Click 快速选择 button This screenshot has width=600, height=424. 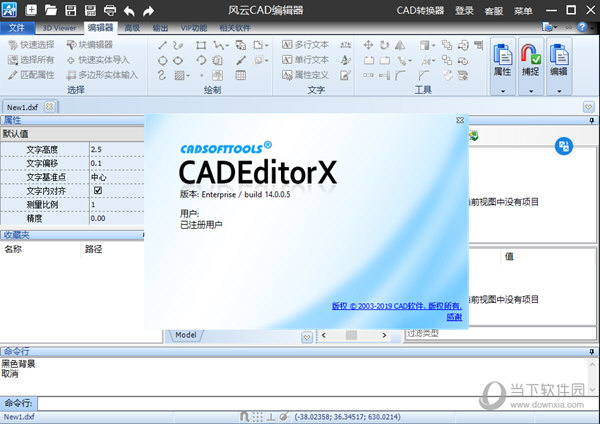click(31, 45)
